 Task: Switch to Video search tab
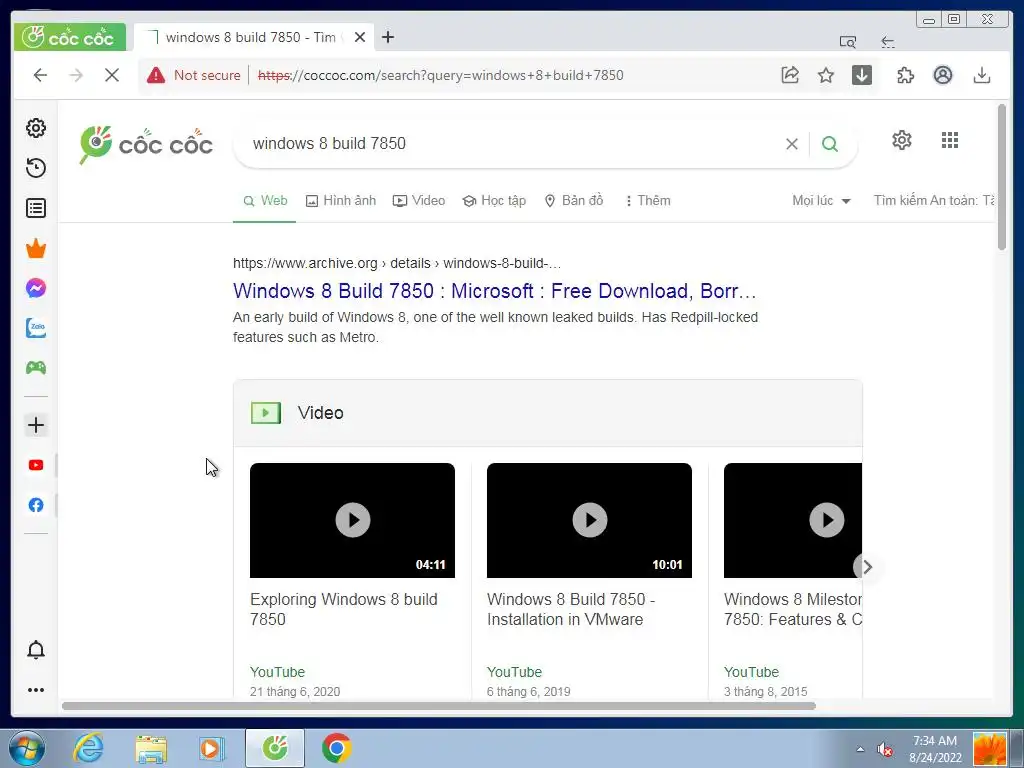419,200
